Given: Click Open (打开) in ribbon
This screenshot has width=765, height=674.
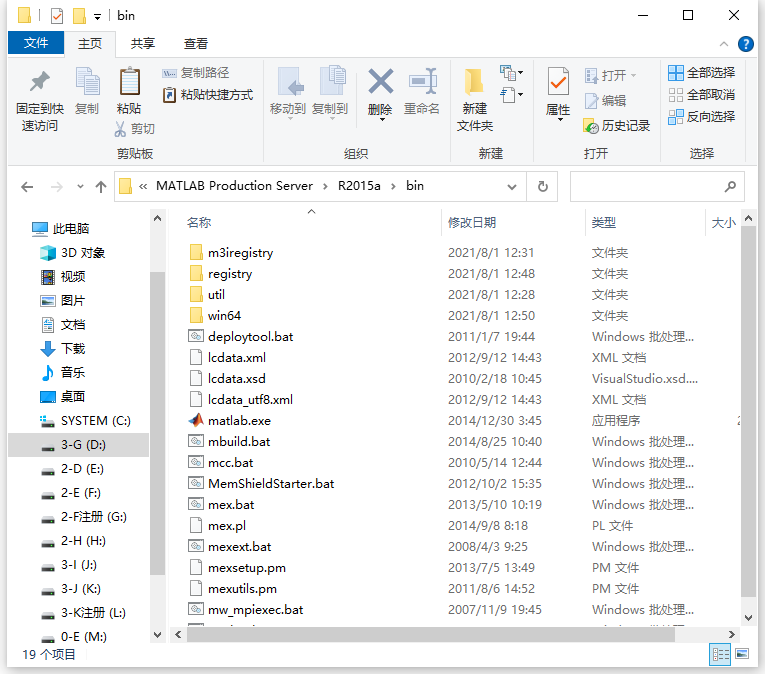Looking at the screenshot, I should pyautogui.click(x=610, y=75).
